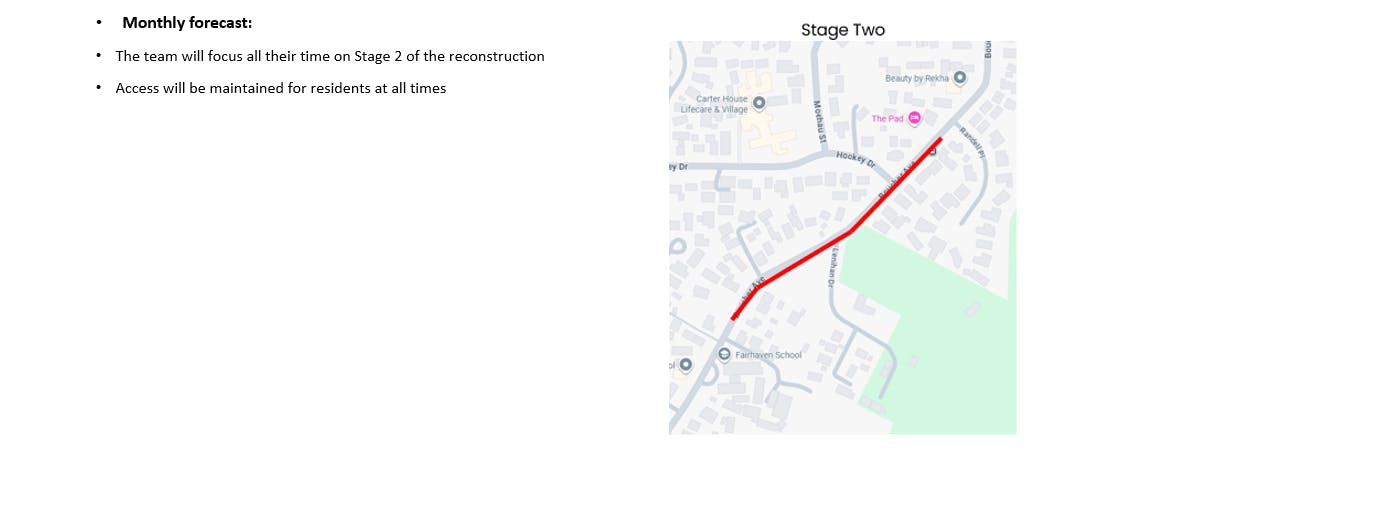Screen dimensions: 1389x511
Task: Click the Beauty by Rekha map pin
Action: (960, 77)
